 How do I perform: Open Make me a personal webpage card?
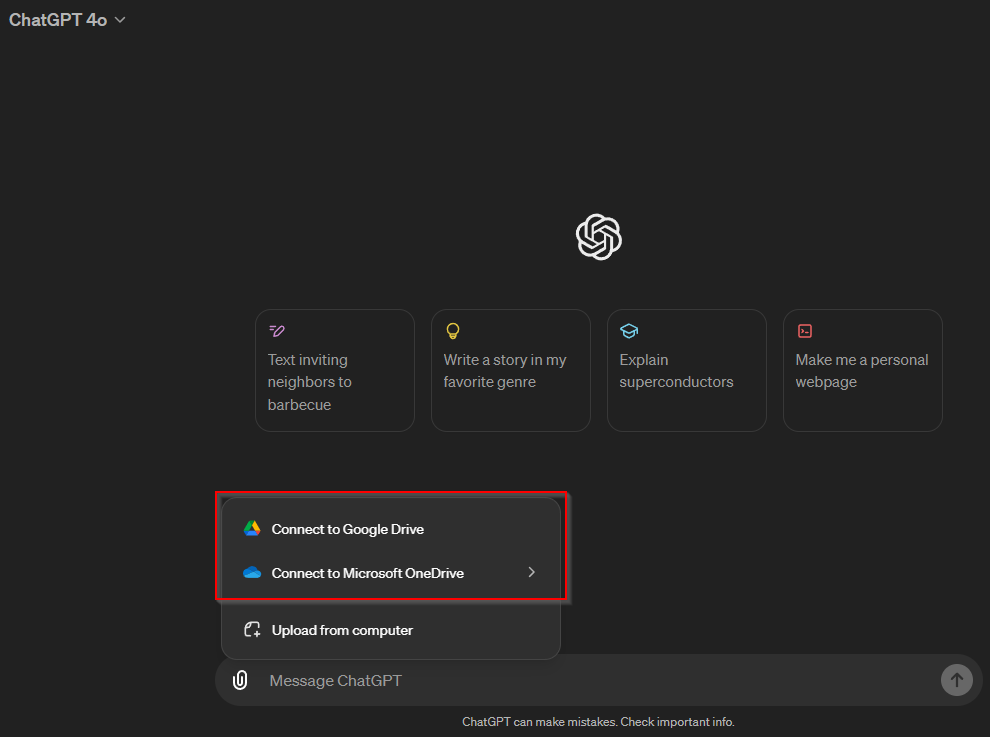pos(862,371)
